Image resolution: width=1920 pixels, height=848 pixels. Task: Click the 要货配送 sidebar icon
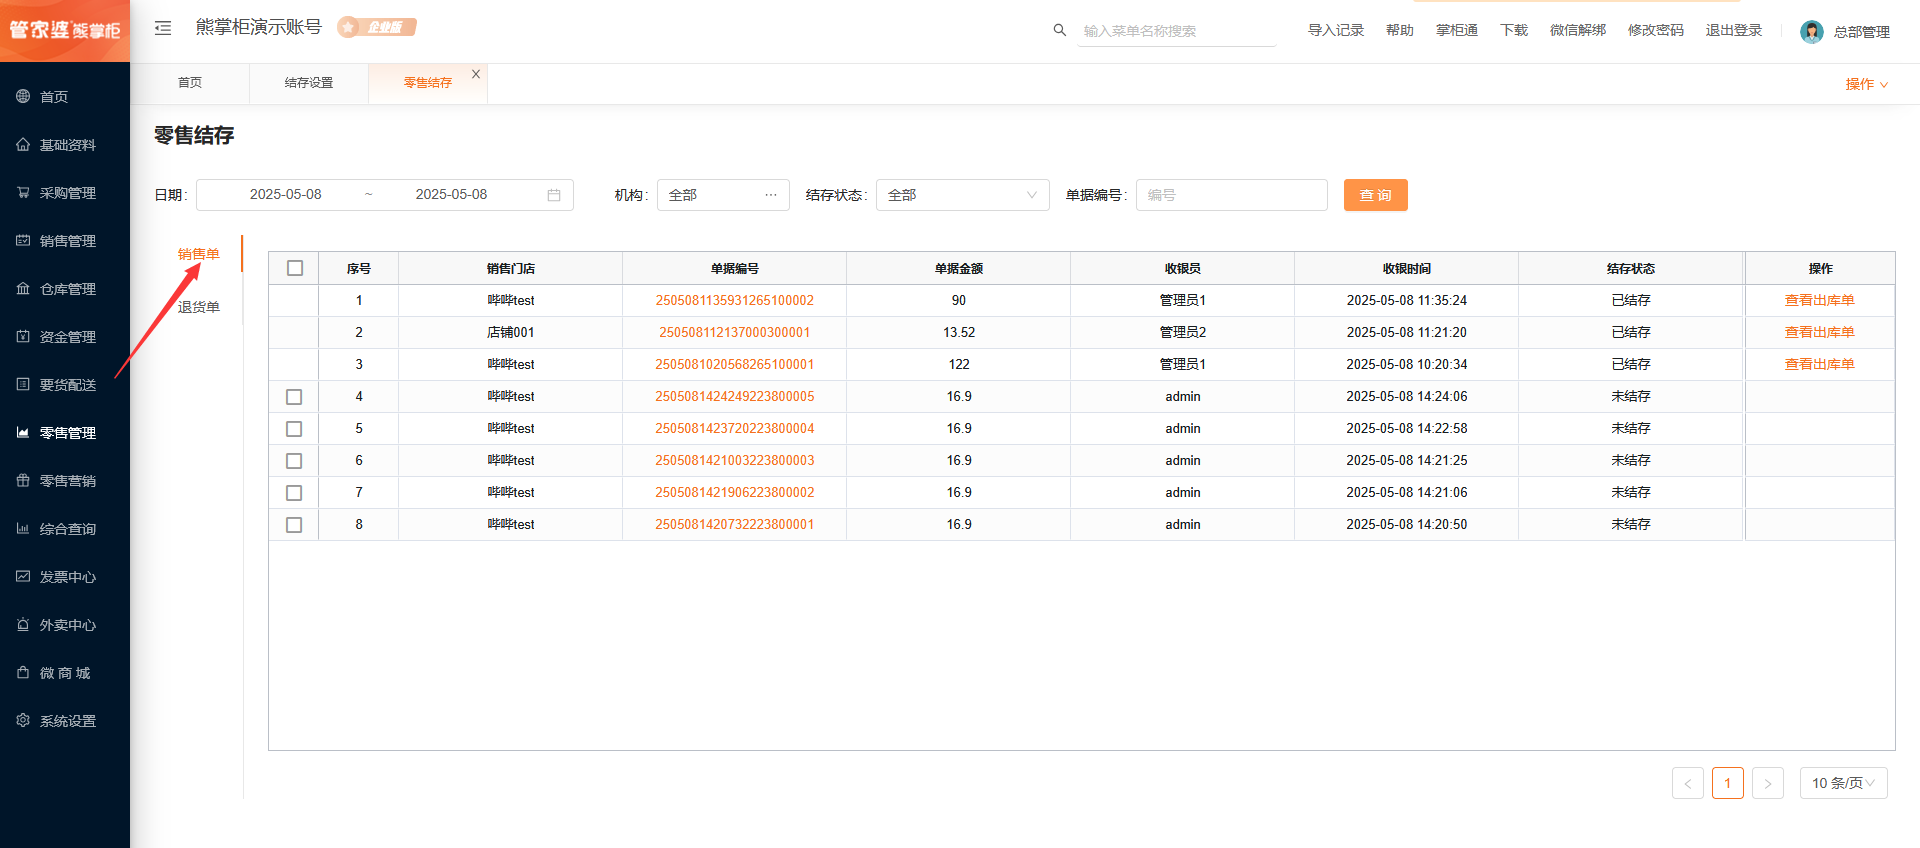point(23,384)
